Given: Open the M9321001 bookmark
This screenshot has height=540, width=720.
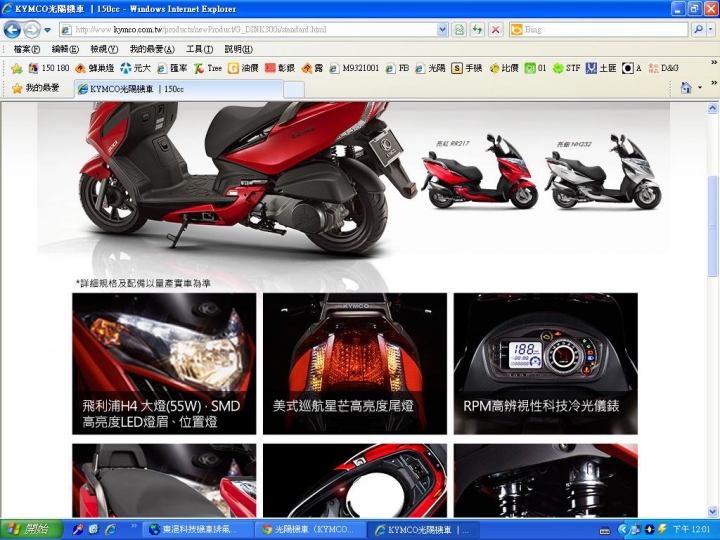Looking at the screenshot, I should click(354, 68).
